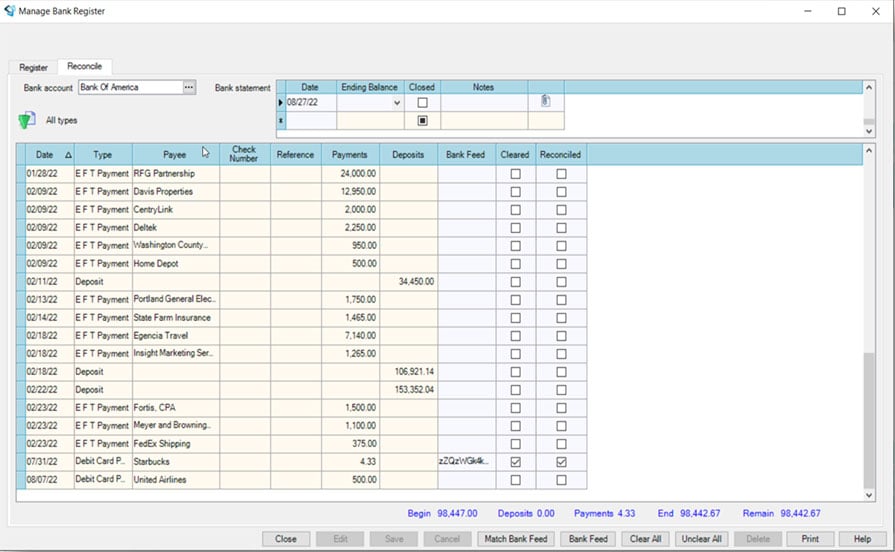The height and width of the screenshot is (552, 895).
Task: Check Closed box for 08/27/22 statement
Action: coord(422,103)
